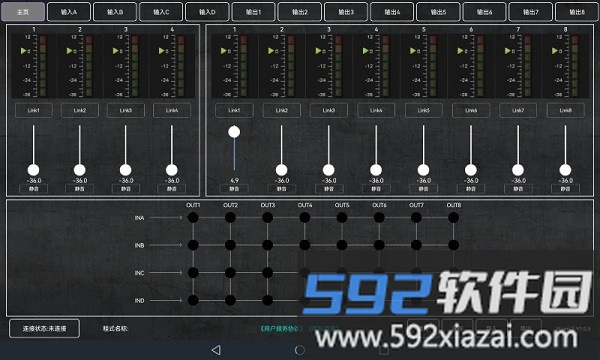Mute output channel 8 with 静音
The image size is (600, 360).
point(566,189)
